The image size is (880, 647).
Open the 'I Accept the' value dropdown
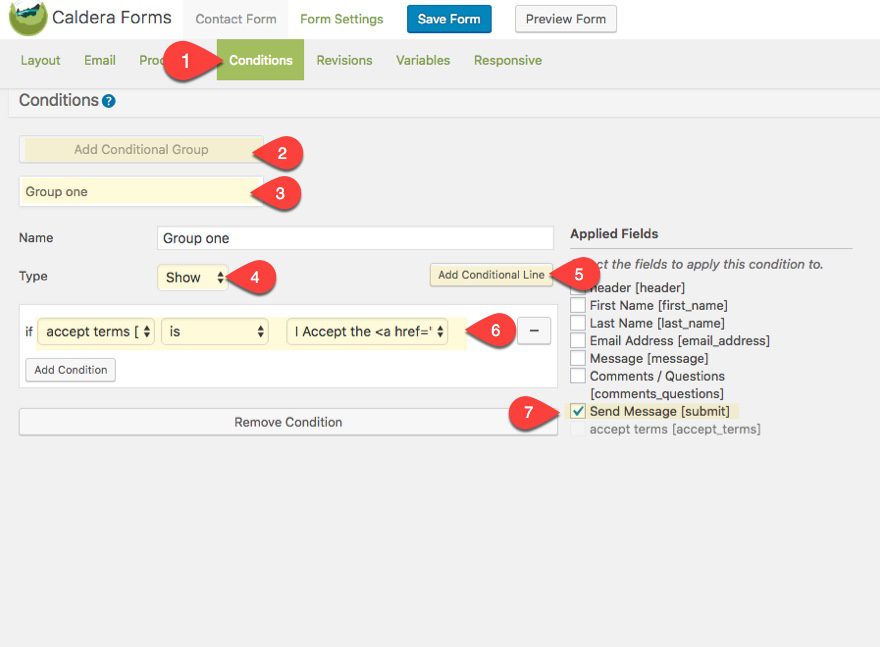coord(367,332)
